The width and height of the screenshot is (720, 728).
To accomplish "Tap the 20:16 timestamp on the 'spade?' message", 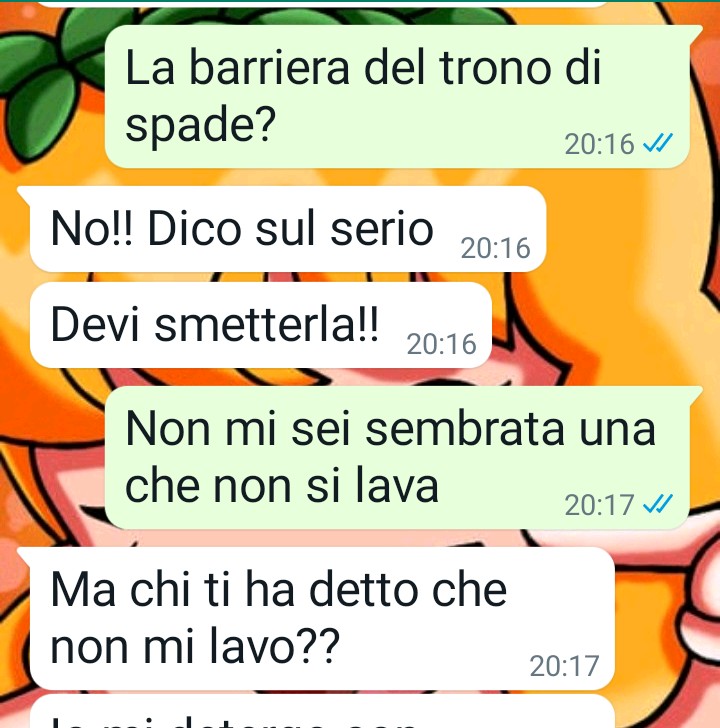I will pos(599,144).
